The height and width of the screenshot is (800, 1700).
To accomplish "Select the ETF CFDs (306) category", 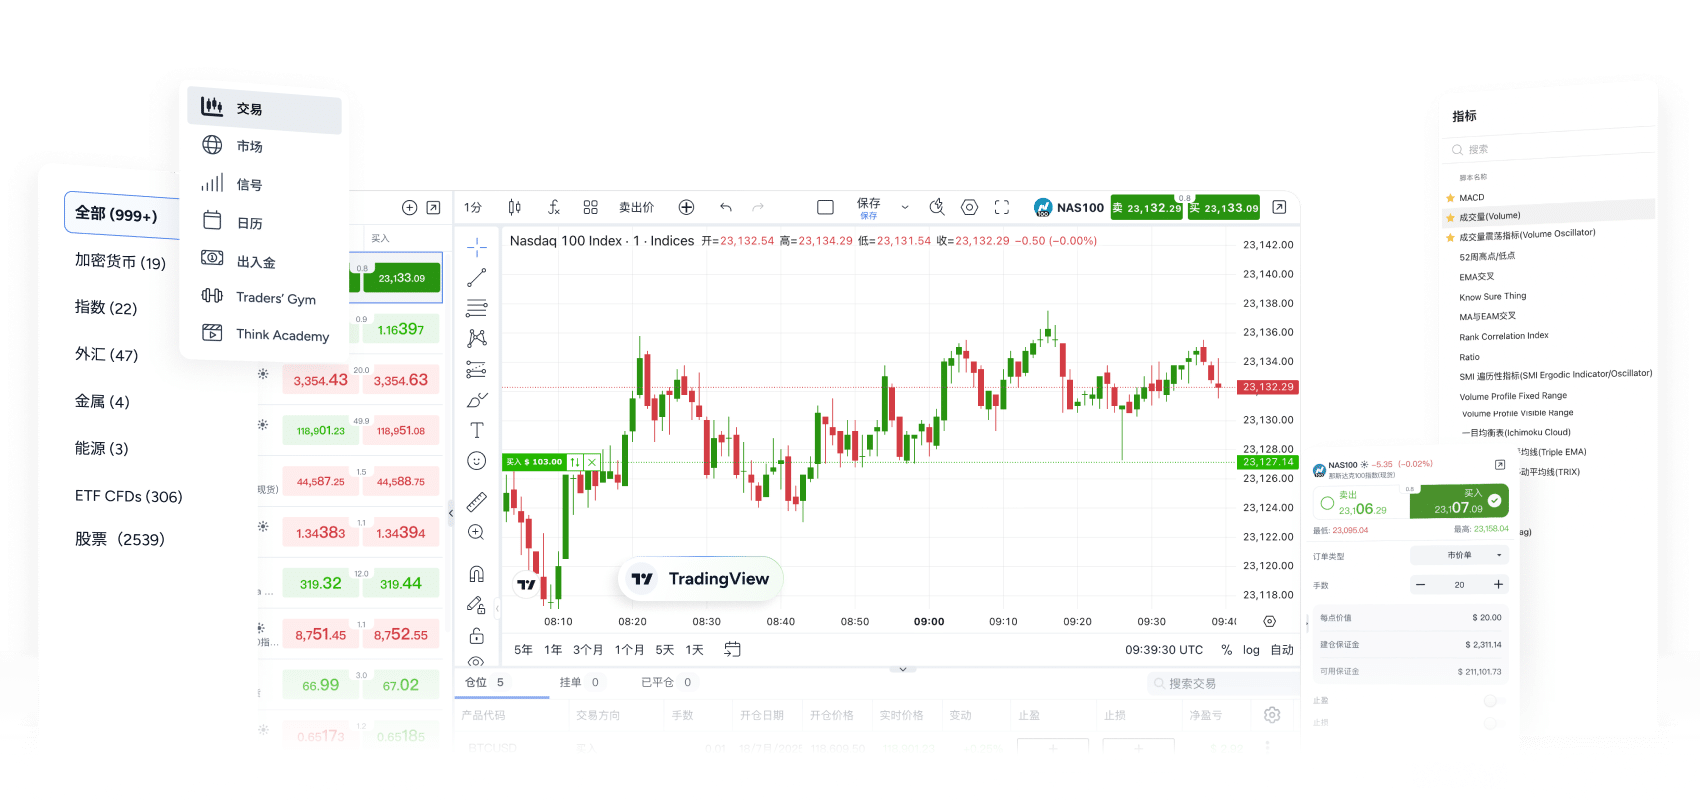I will pyautogui.click(x=129, y=496).
